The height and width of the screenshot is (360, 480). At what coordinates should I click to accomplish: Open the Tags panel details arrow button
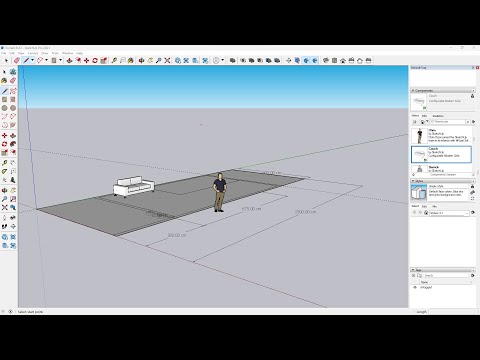coord(472,276)
